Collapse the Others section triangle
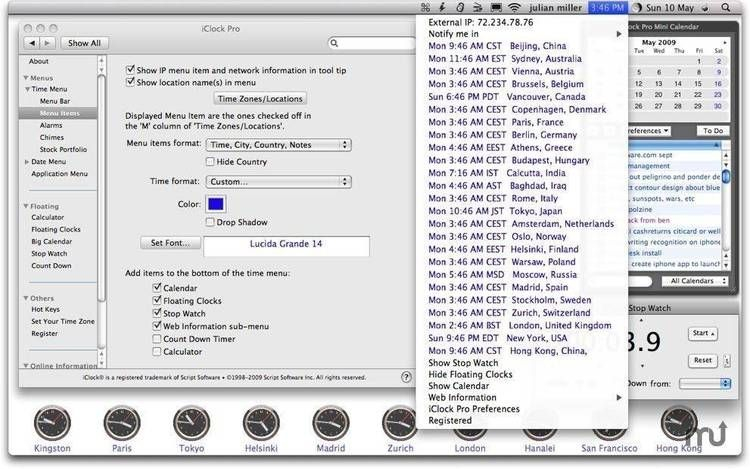Image resolution: width=750 pixels, height=469 pixels. [26, 298]
